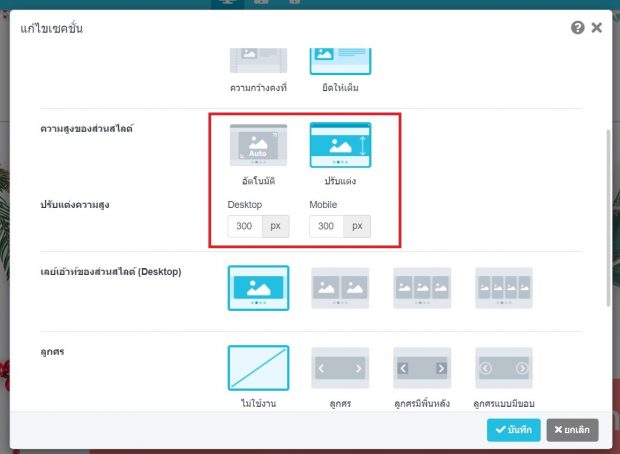Click the Desktop px unit label
This screenshot has width=620, height=454.
(x=276, y=226)
